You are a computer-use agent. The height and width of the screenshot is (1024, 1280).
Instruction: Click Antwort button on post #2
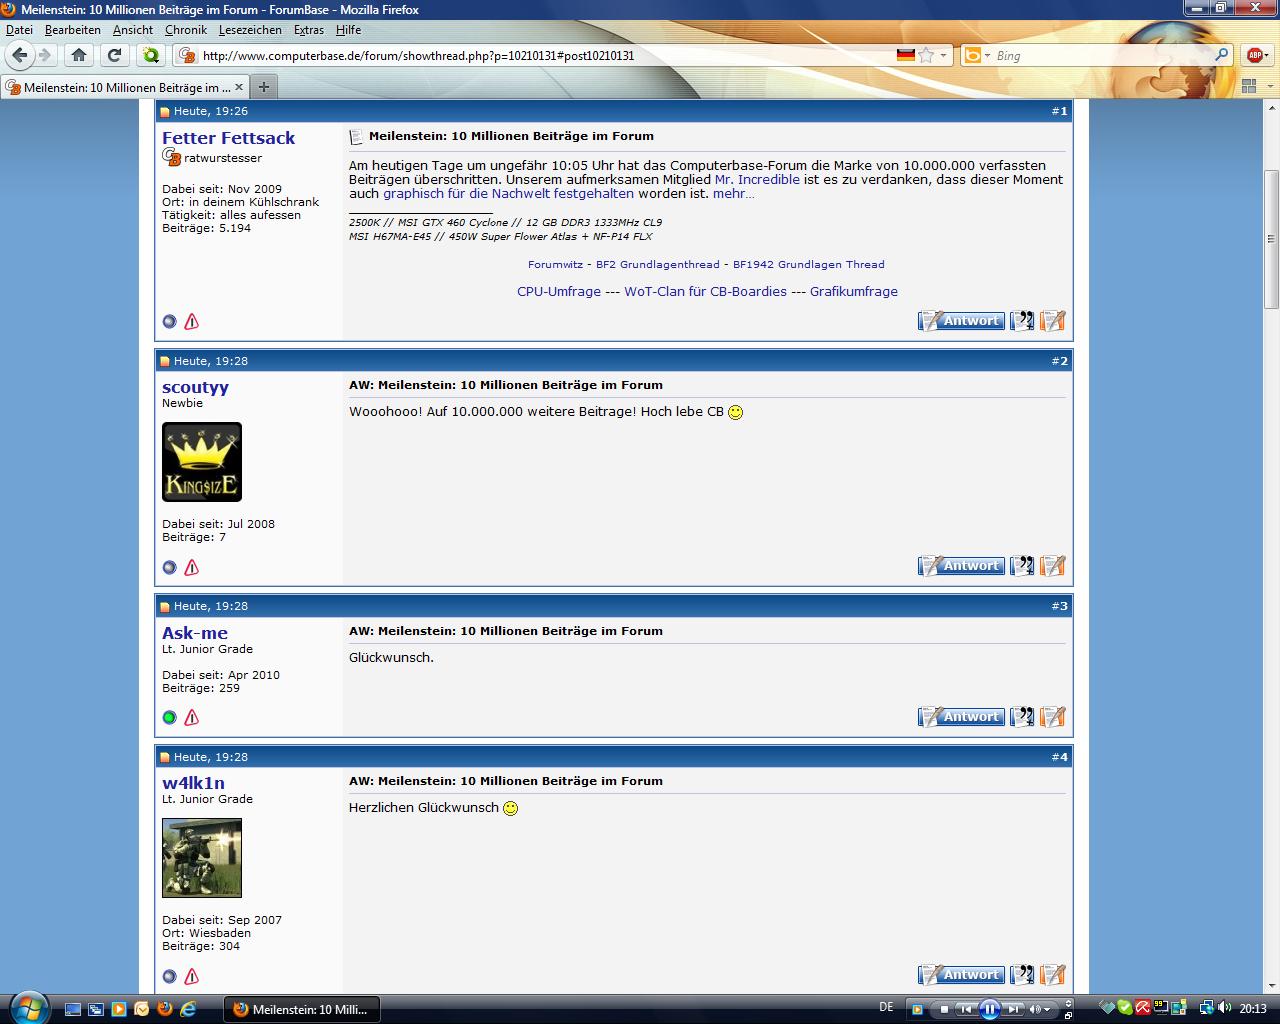point(961,566)
